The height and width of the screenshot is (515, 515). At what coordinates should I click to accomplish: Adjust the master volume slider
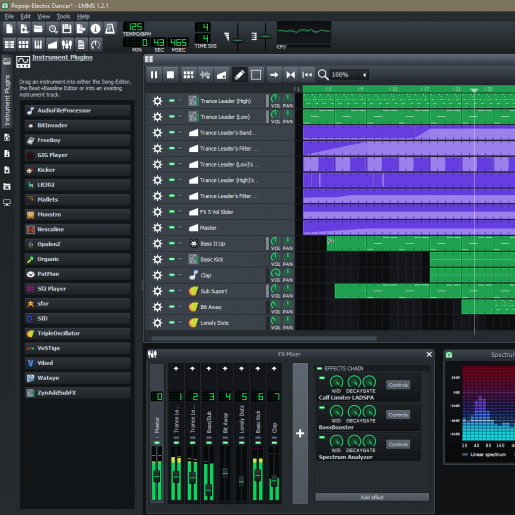click(238, 40)
